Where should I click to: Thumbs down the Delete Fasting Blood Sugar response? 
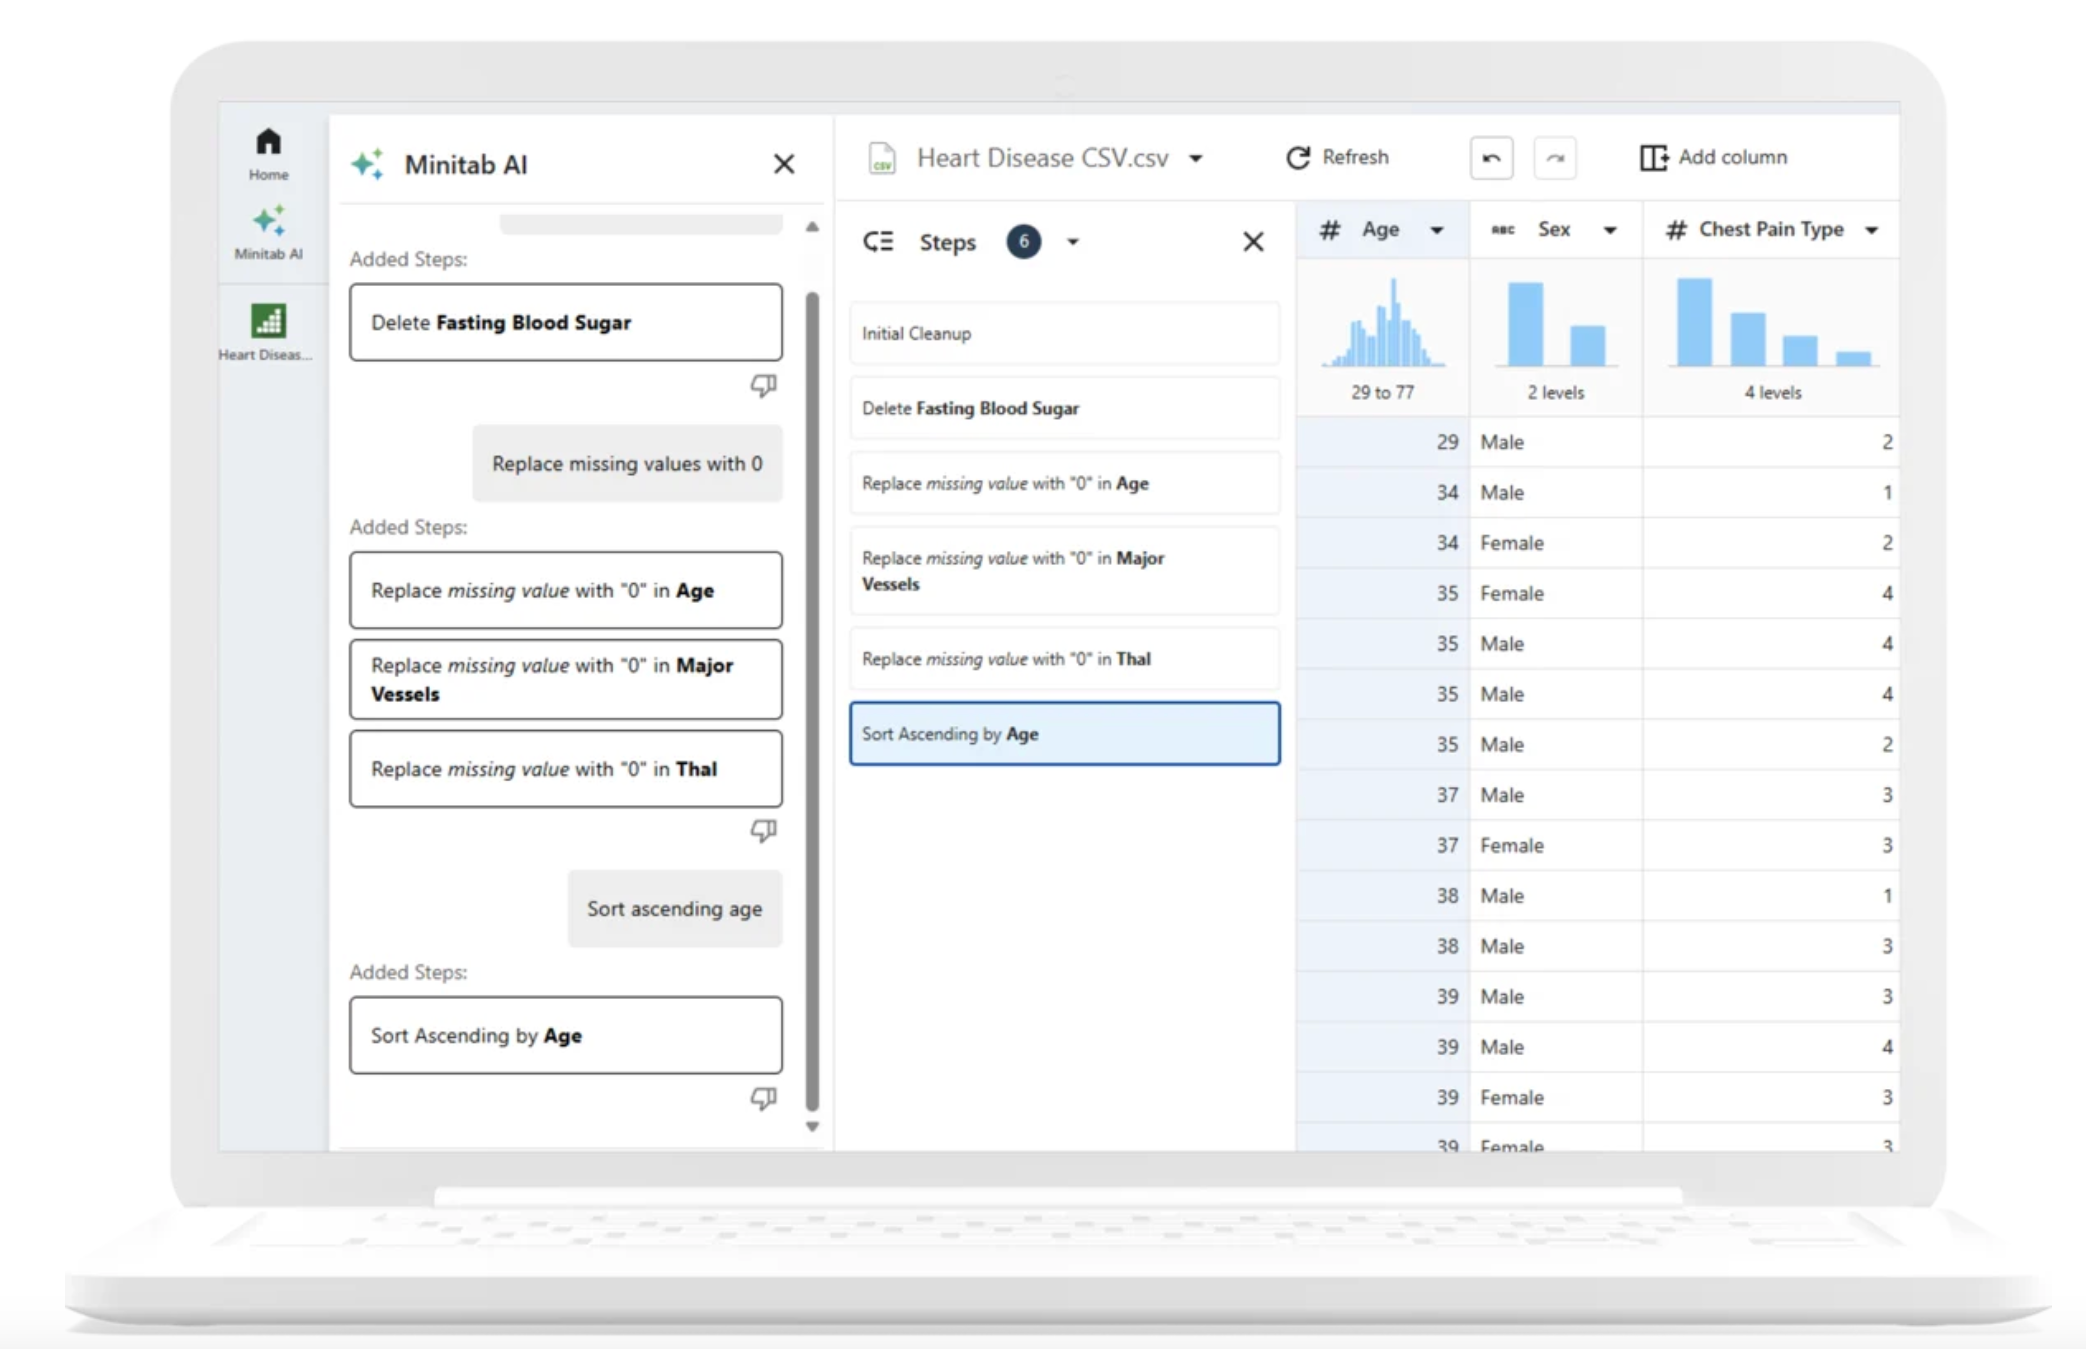763,385
